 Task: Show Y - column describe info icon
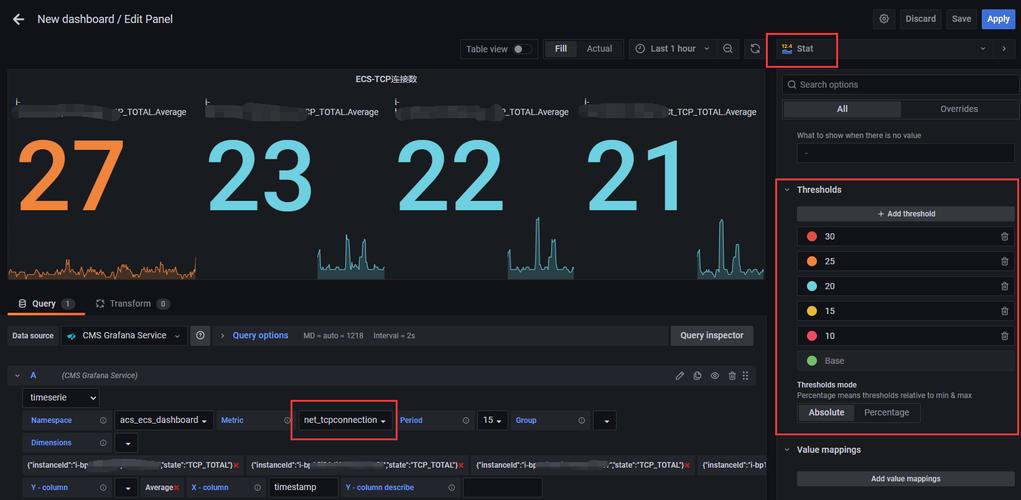[x=451, y=488]
